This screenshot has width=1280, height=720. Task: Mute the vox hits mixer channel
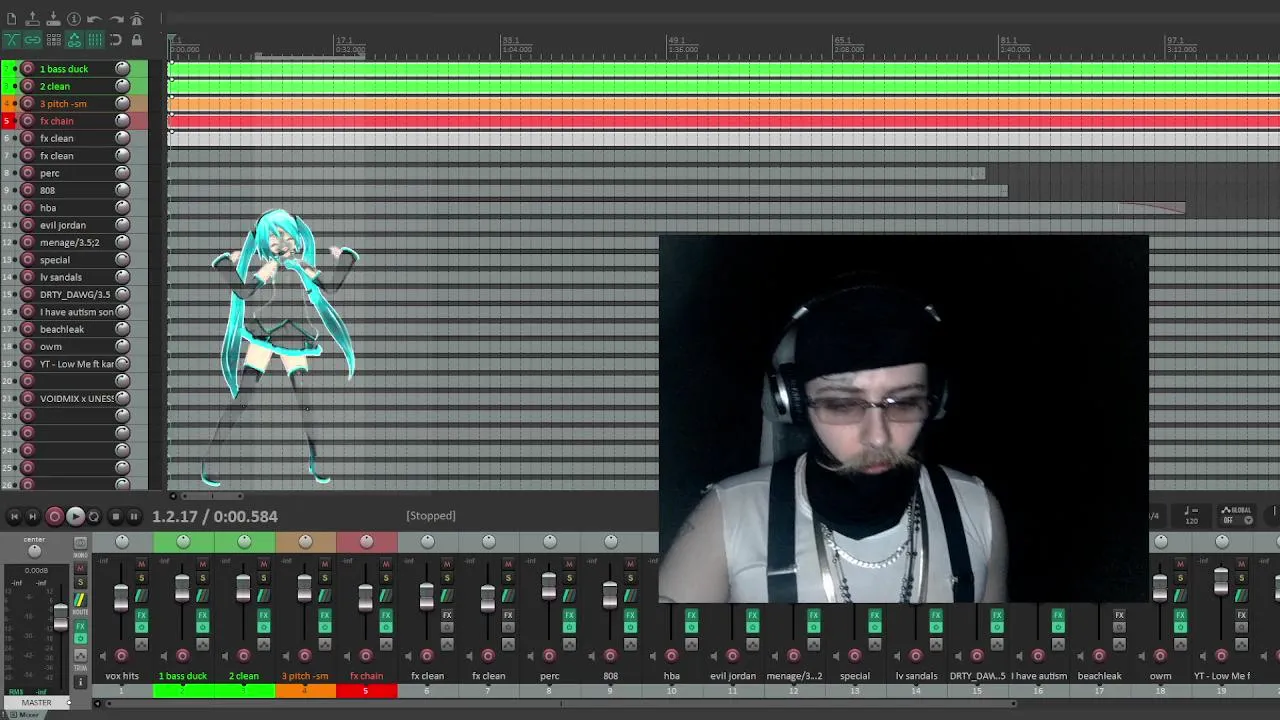tap(142, 564)
